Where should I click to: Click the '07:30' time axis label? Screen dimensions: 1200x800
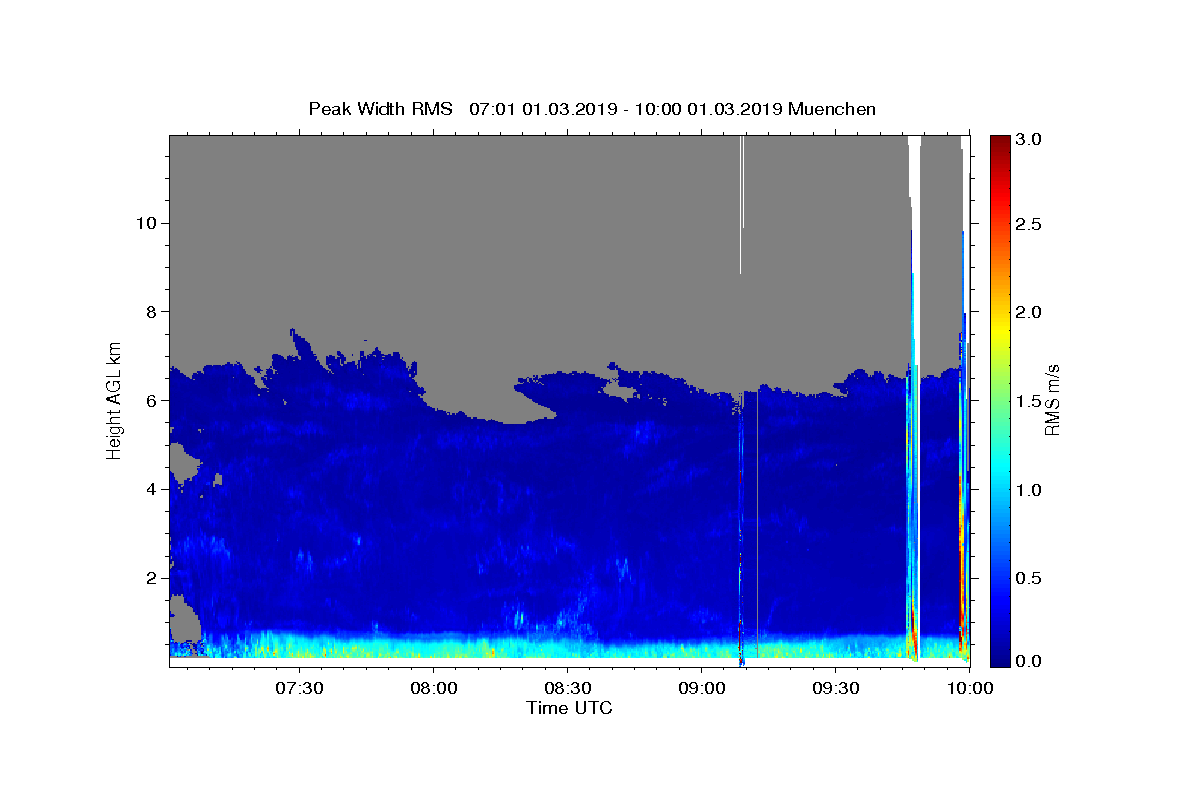click(x=299, y=689)
